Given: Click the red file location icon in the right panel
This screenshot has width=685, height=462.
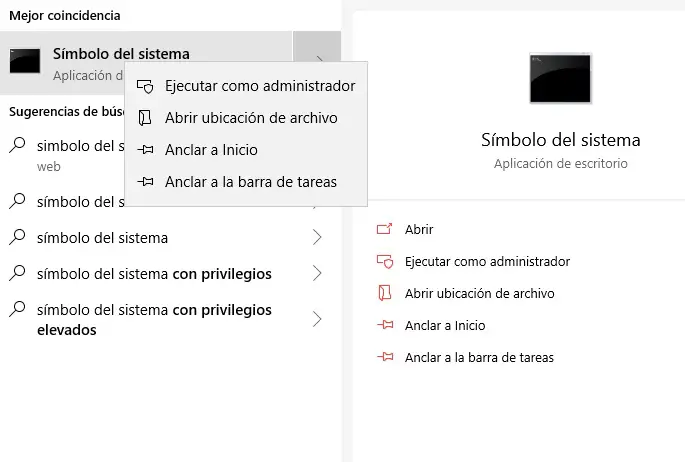Looking at the screenshot, I should pos(384,293).
